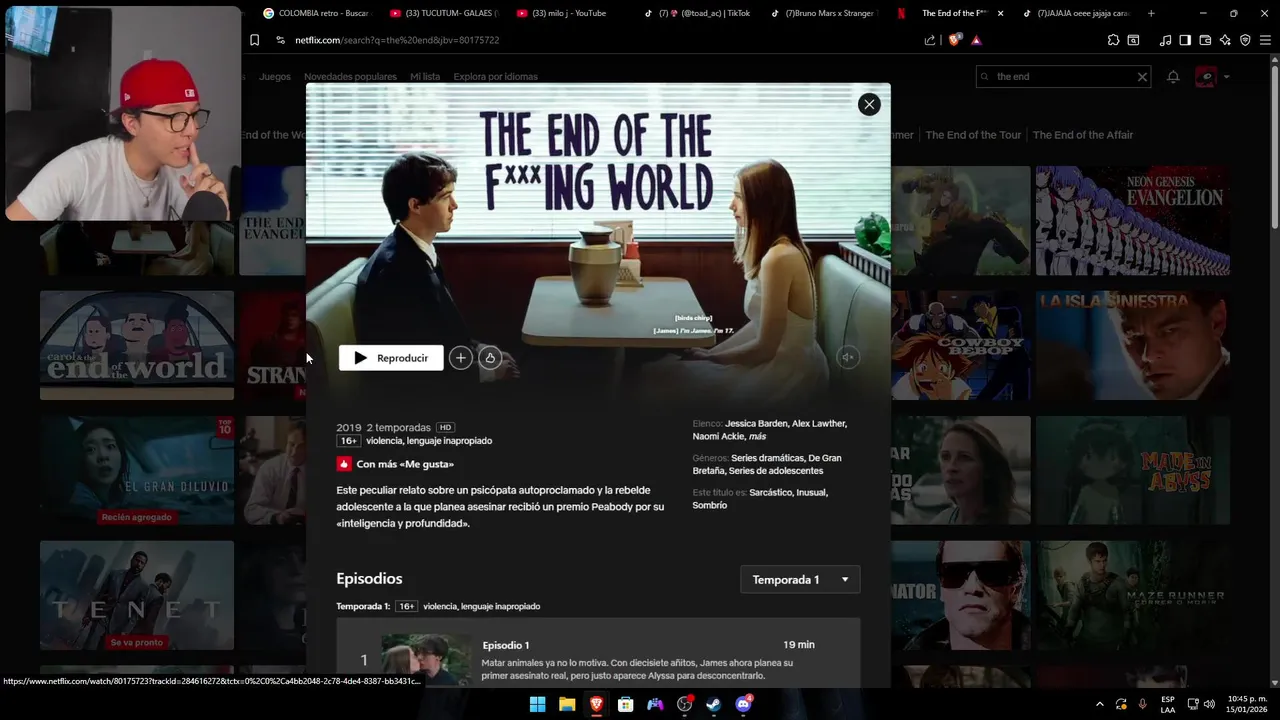The height and width of the screenshot is (720, 1280).
Task: Open site settings icon beside URL
Action: coord(281,40)
